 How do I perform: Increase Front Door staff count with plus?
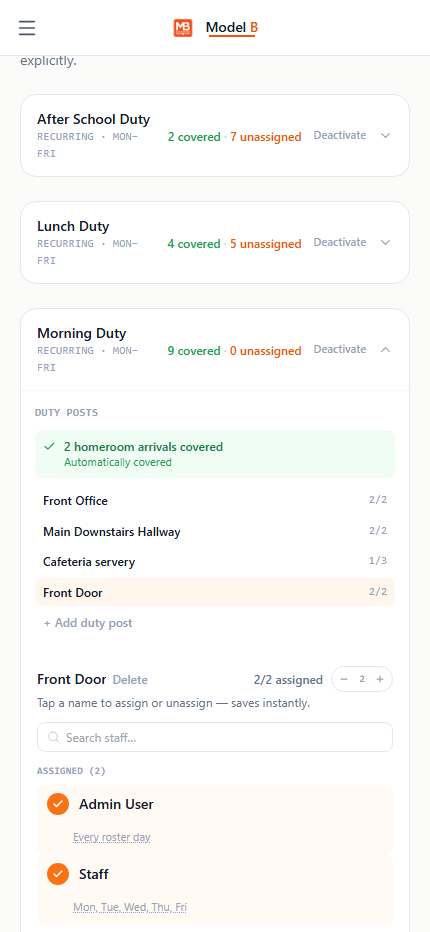click(x=380, y=679)
